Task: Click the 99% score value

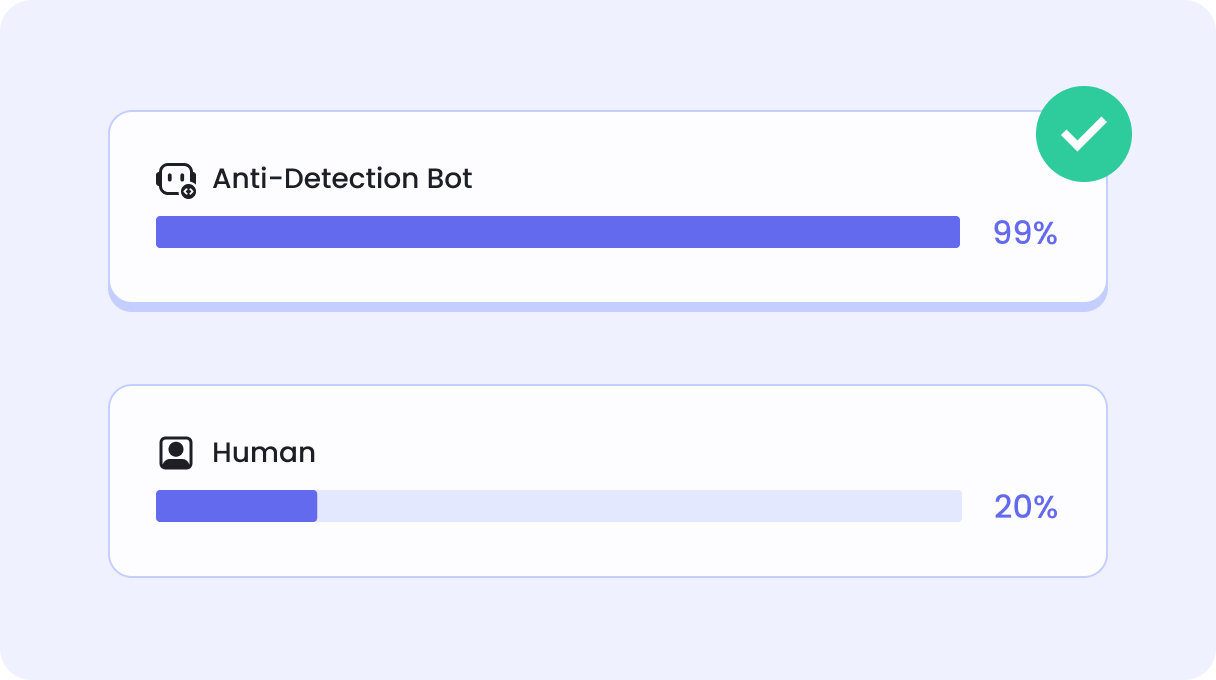Action: pos(1025,233)
